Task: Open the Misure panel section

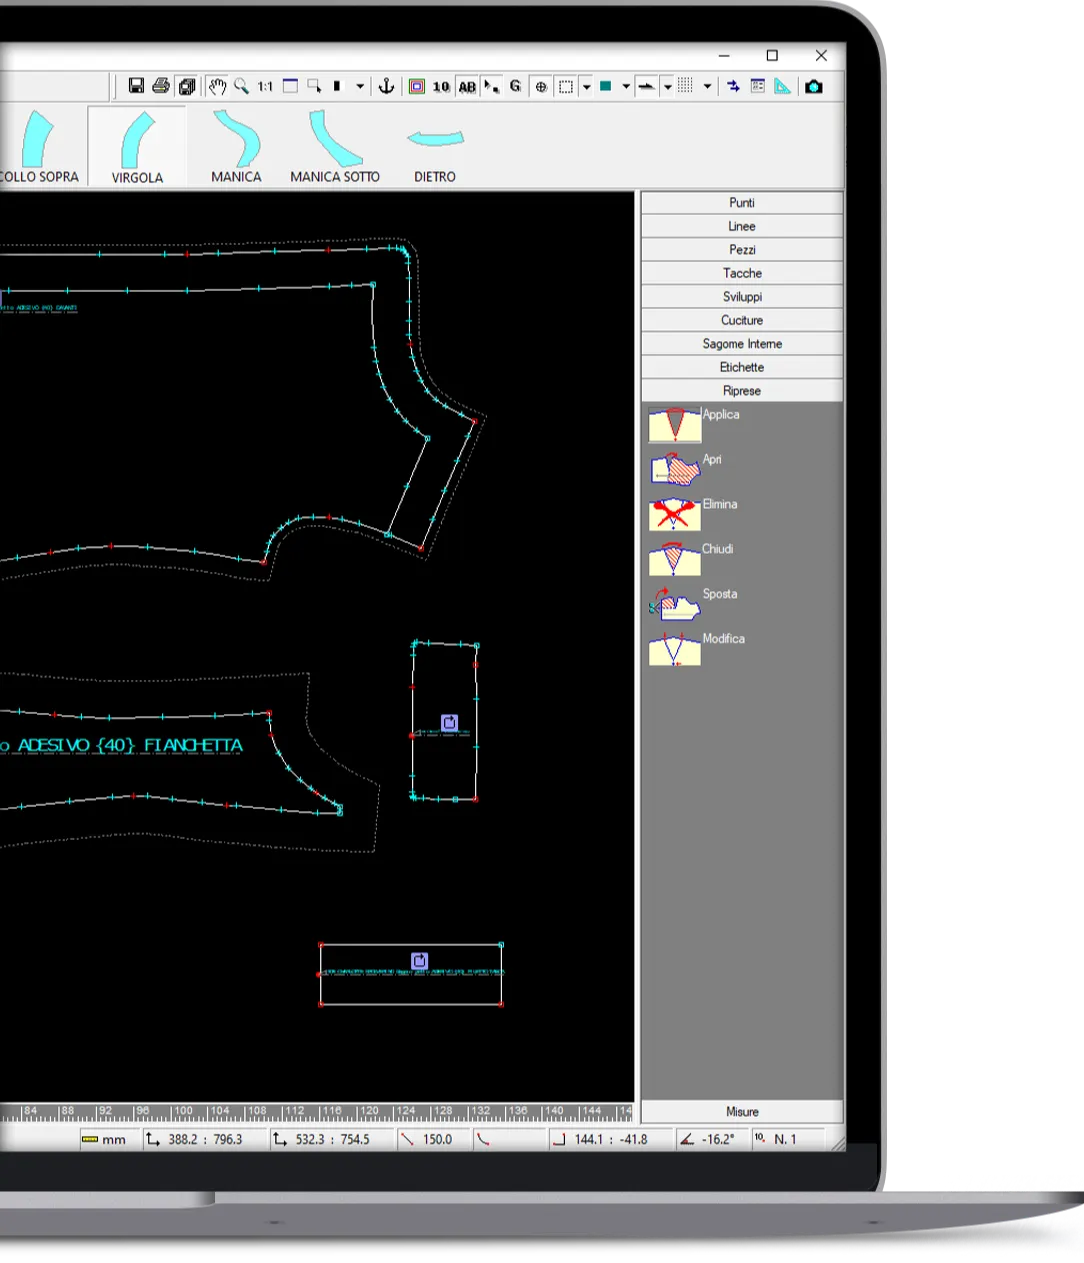Action: click(742, 1111)
